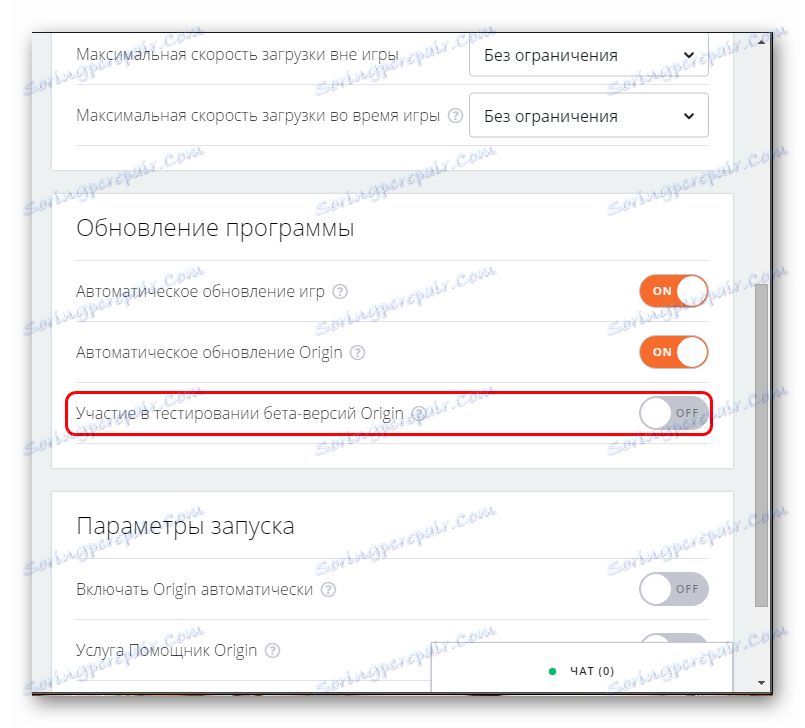Click scrollbar track above the thumb
Image resolution: width=805 pixels, height=728 pixels.
pos(761,166)
